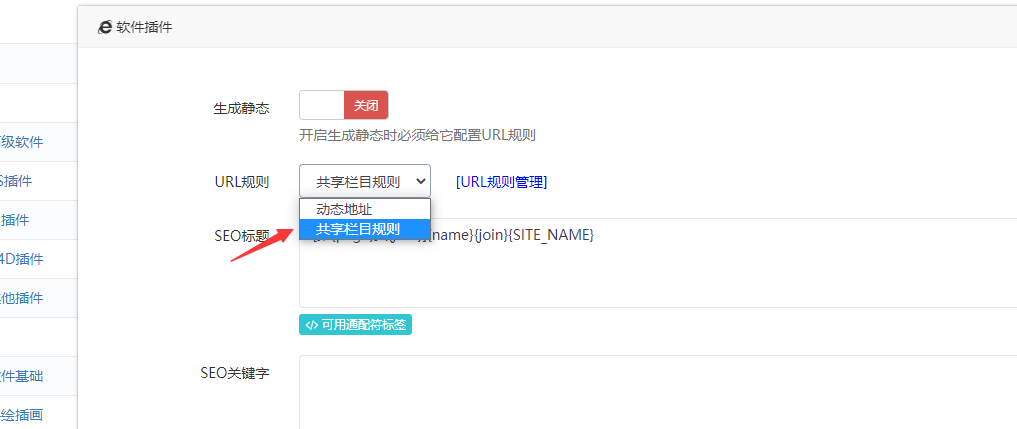Click the sidebar item ending in S插件
The height and width of the screenshot is (429, 1017).
(x=16, y=181)
